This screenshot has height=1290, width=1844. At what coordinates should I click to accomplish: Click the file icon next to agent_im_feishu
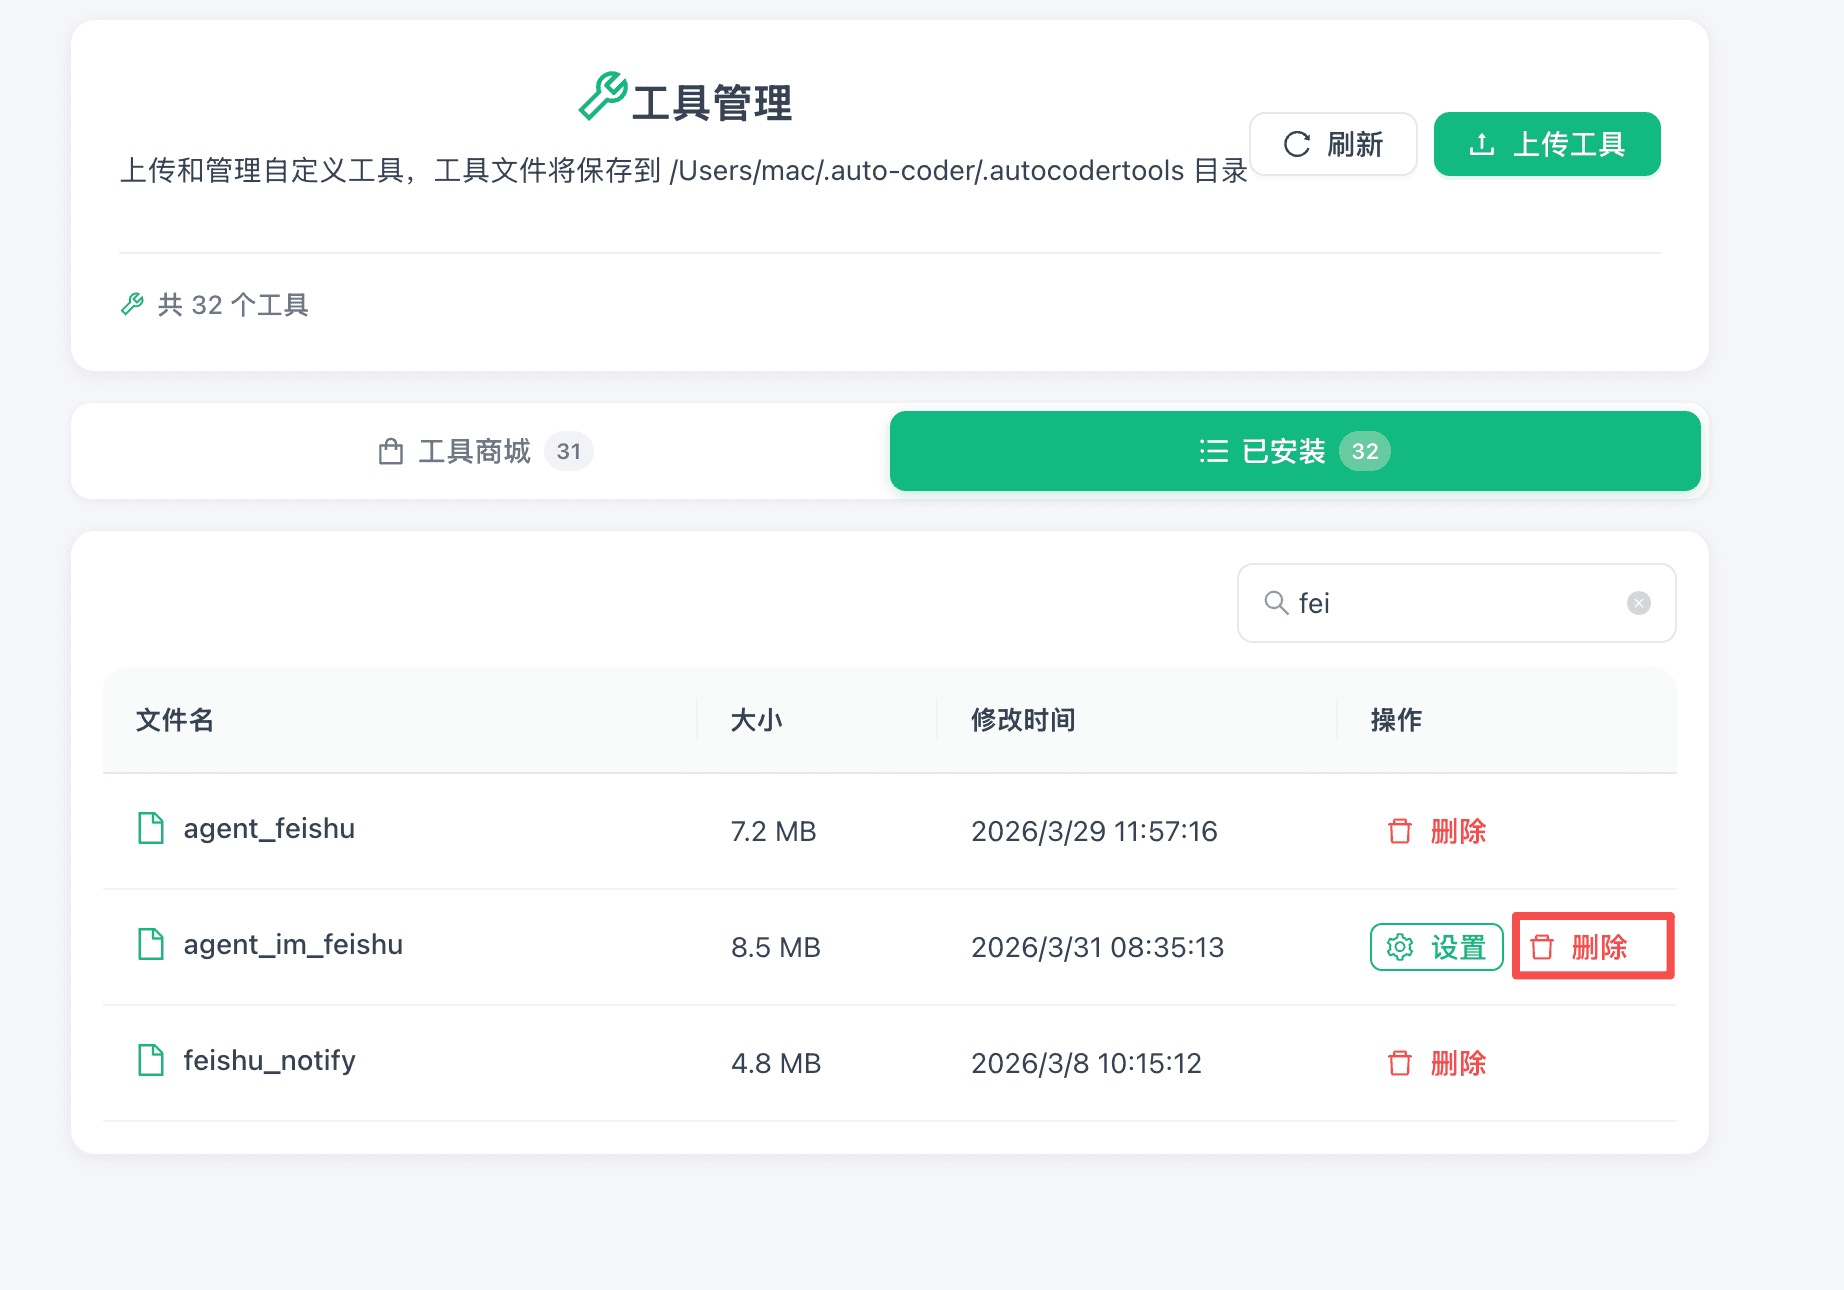151,945
